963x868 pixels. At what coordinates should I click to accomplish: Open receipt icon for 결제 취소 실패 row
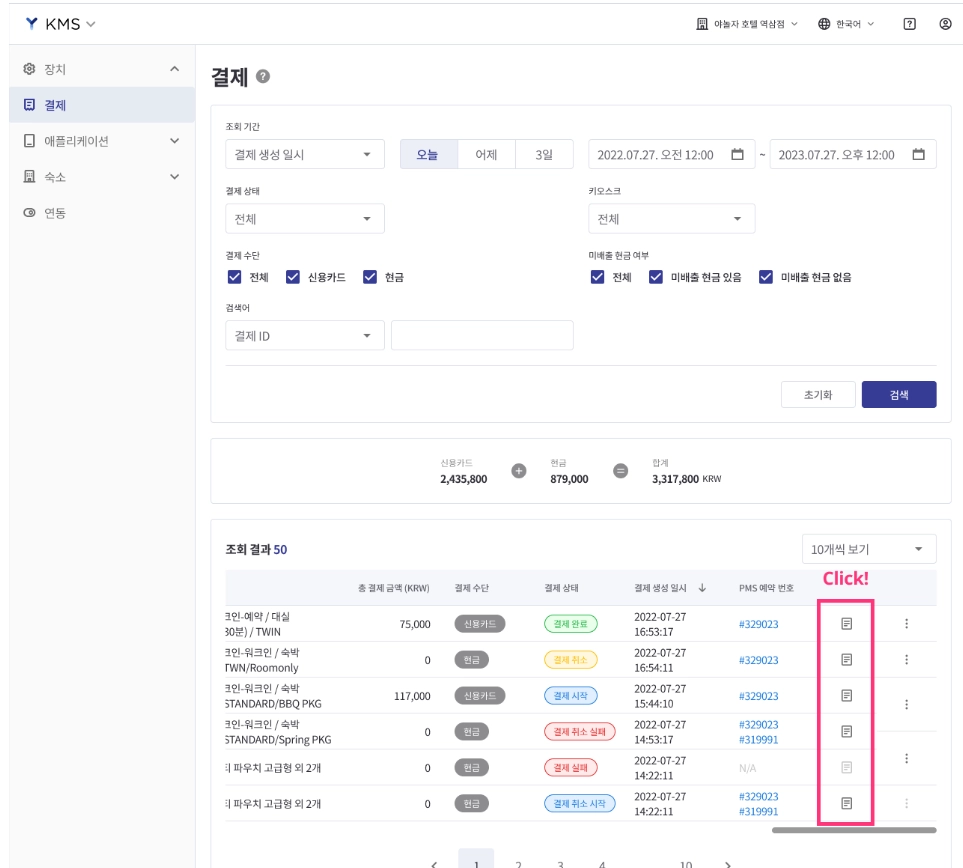coord(846,732)
